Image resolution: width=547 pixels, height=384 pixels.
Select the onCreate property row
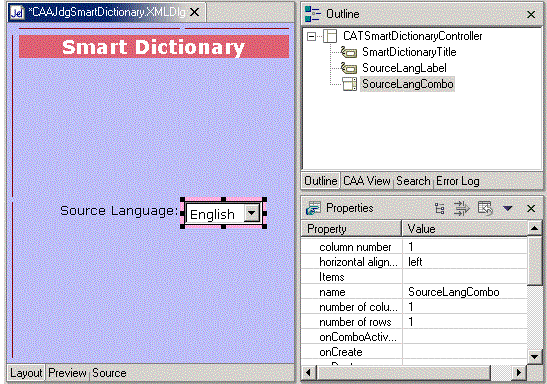[414, 352]
